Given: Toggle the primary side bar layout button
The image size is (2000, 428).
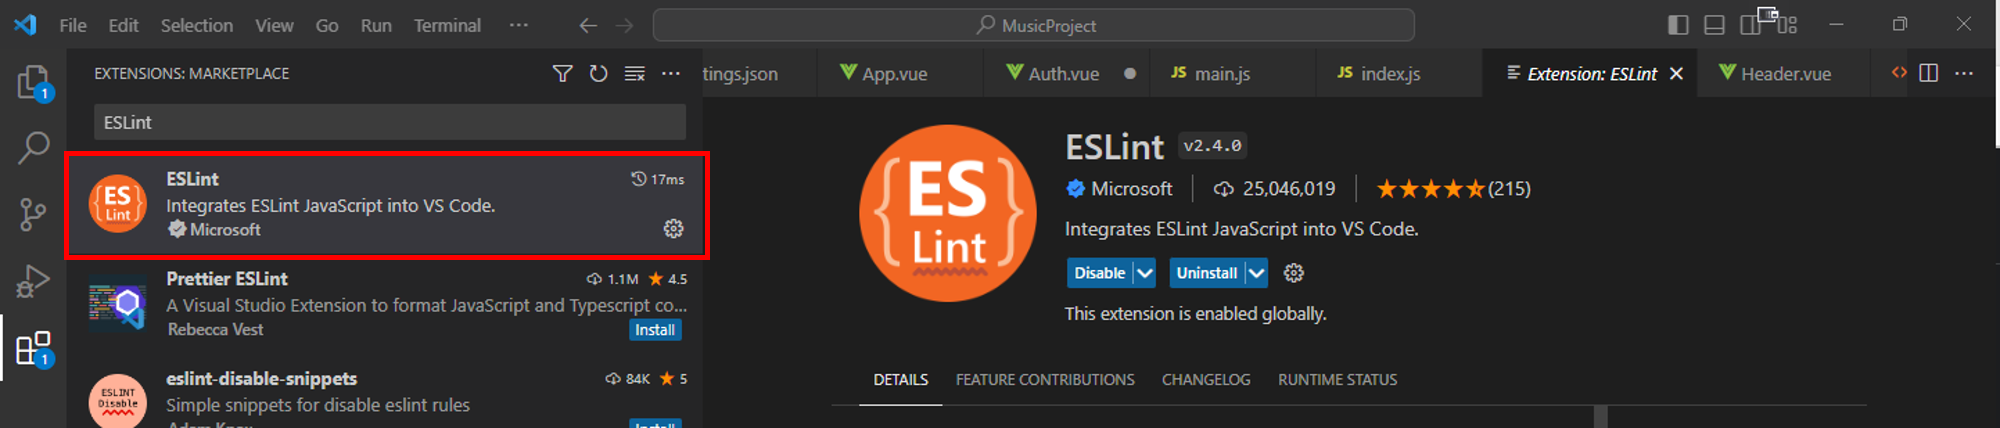Looking at the screenshot, I should coord(1678,25).
